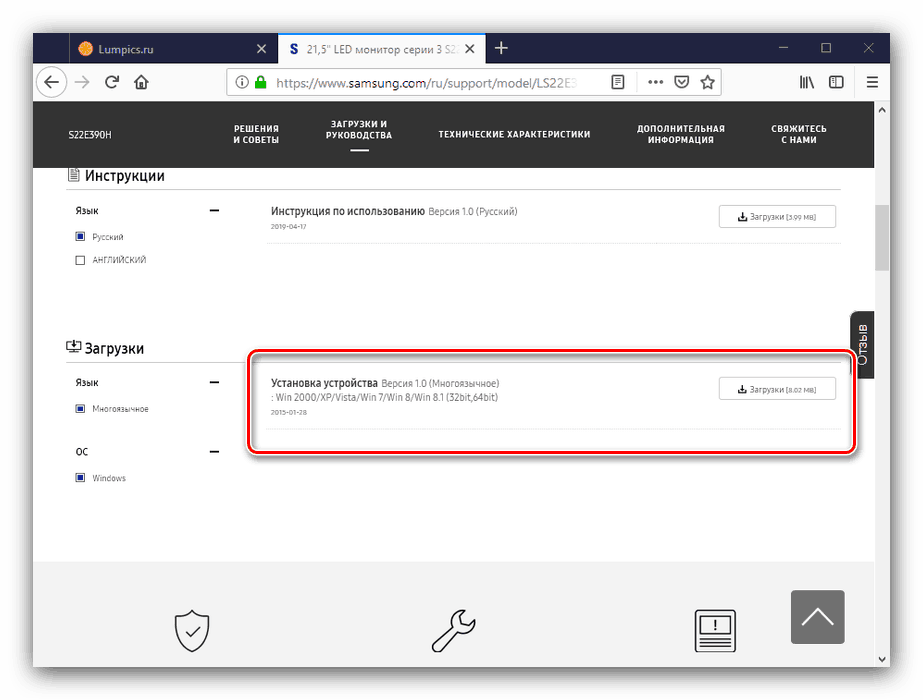Viewport: 923px width, 700px height.
Task: Toggle reader view icon in address bar
Action: pos(617,82)
